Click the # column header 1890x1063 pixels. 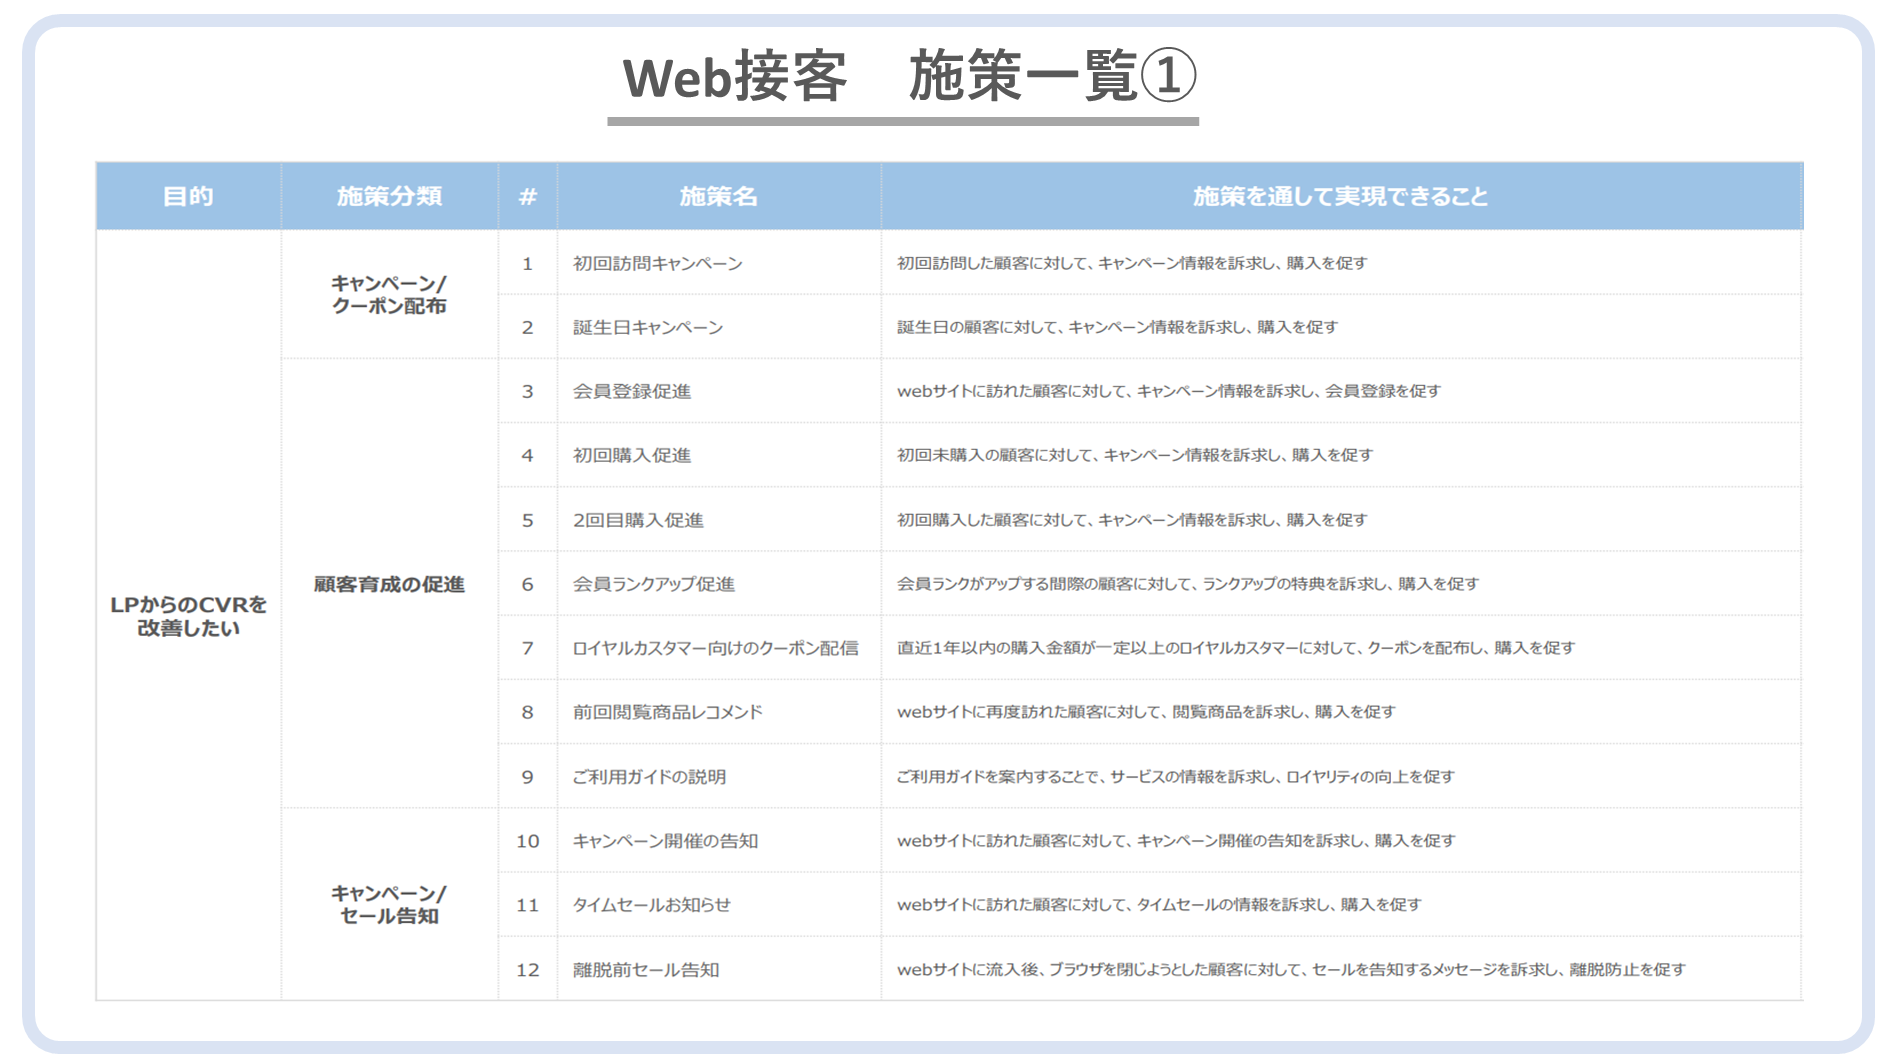528,196
